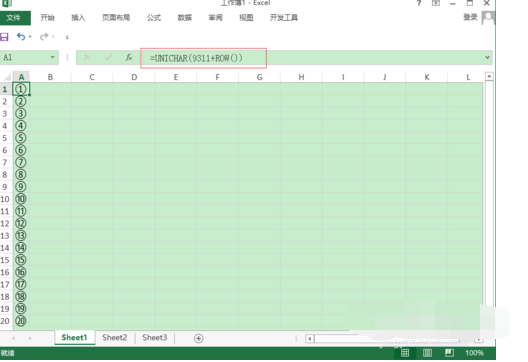Click cell A15 containing circled 15
The height and width of the screenshot is (362, 528).
(21, 260)
